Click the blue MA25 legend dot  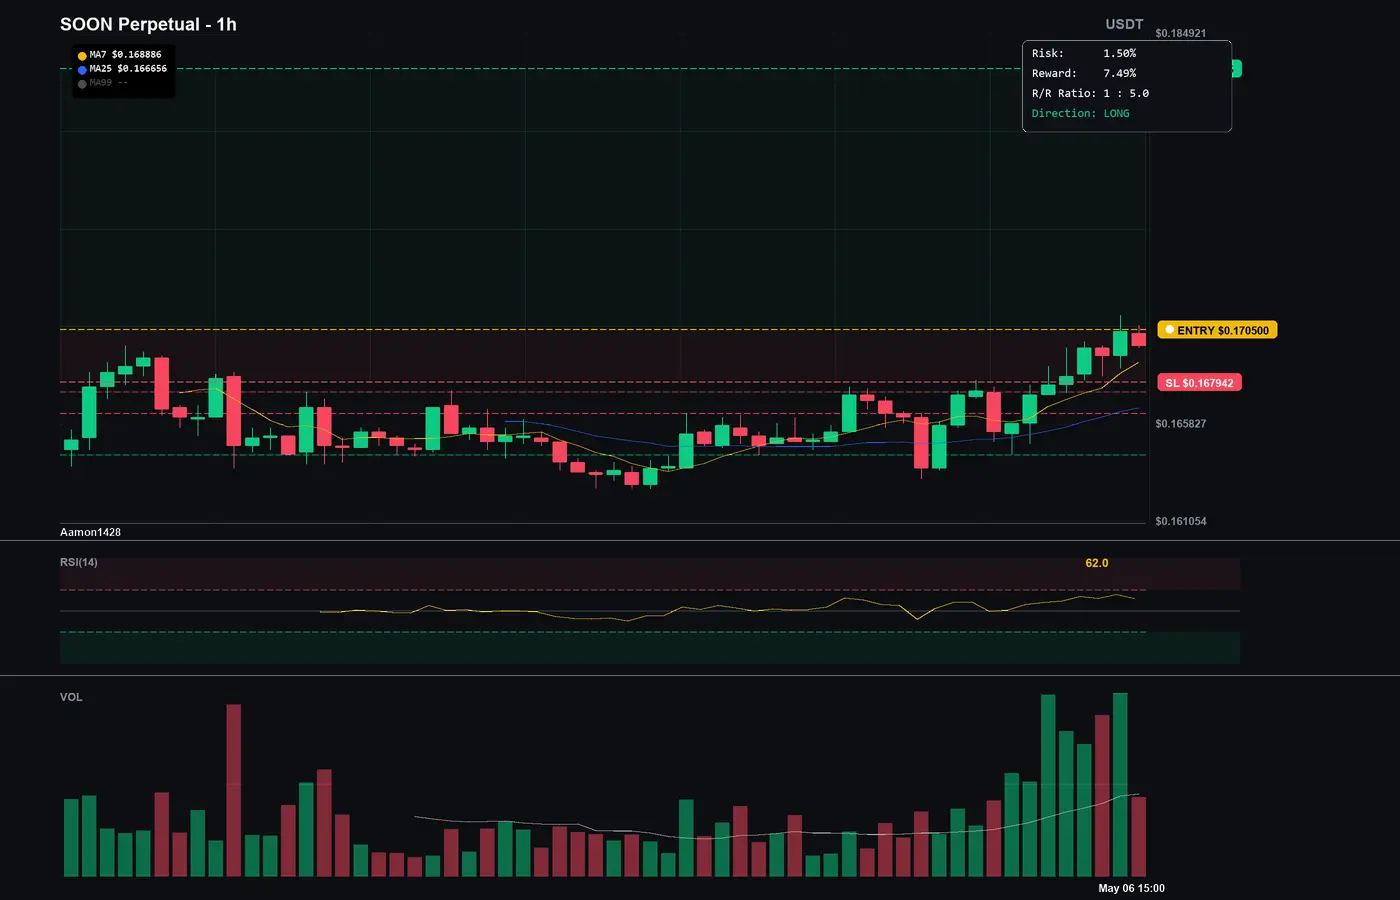(82, 70)
